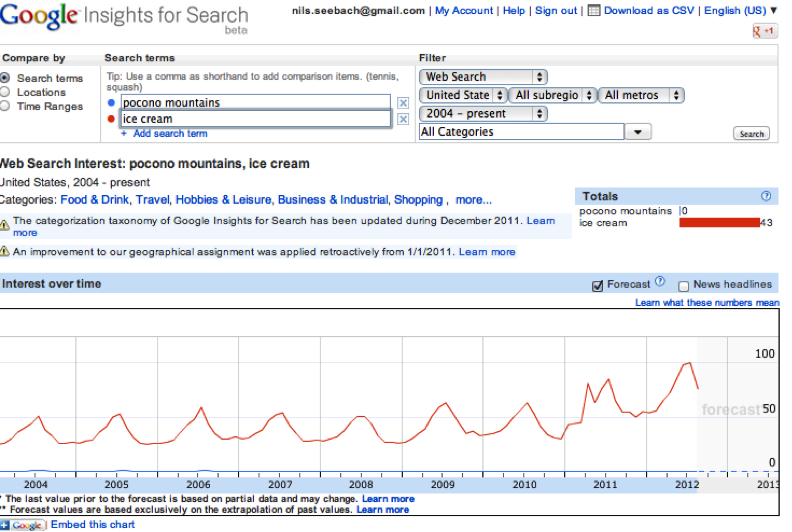Open the All subregions dropdown

click(x=553, y=95)
